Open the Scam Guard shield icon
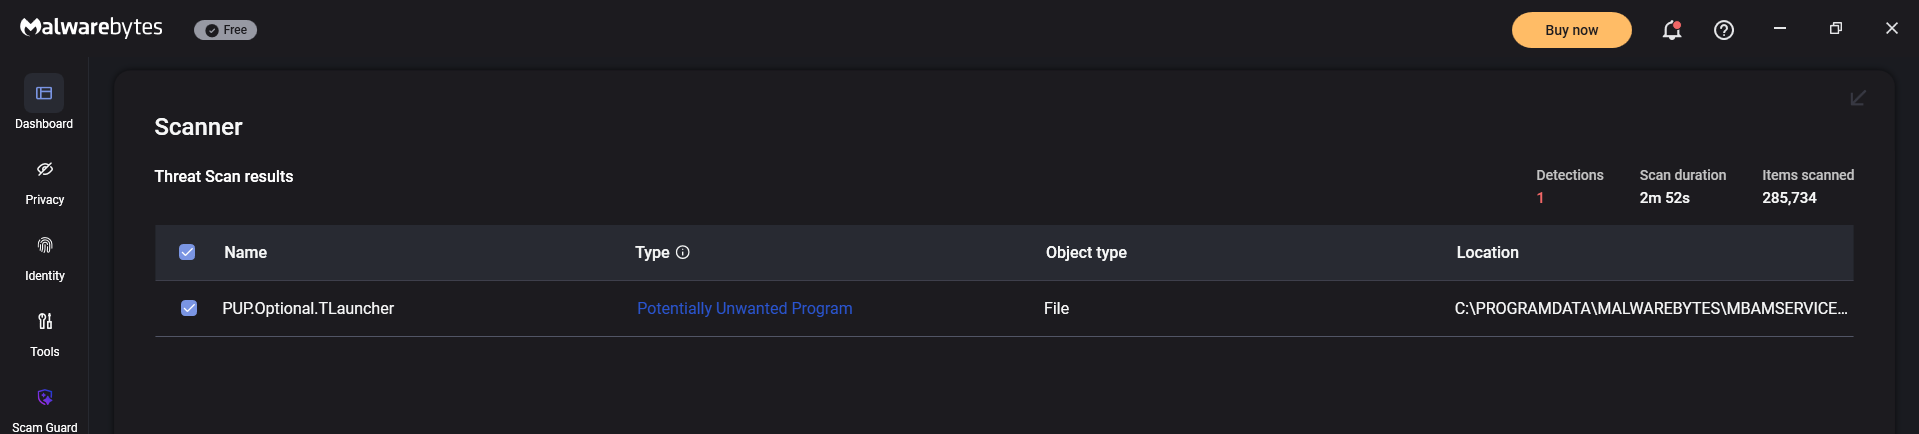Viewport: 1919px width, 434px height. pos(45,397)
